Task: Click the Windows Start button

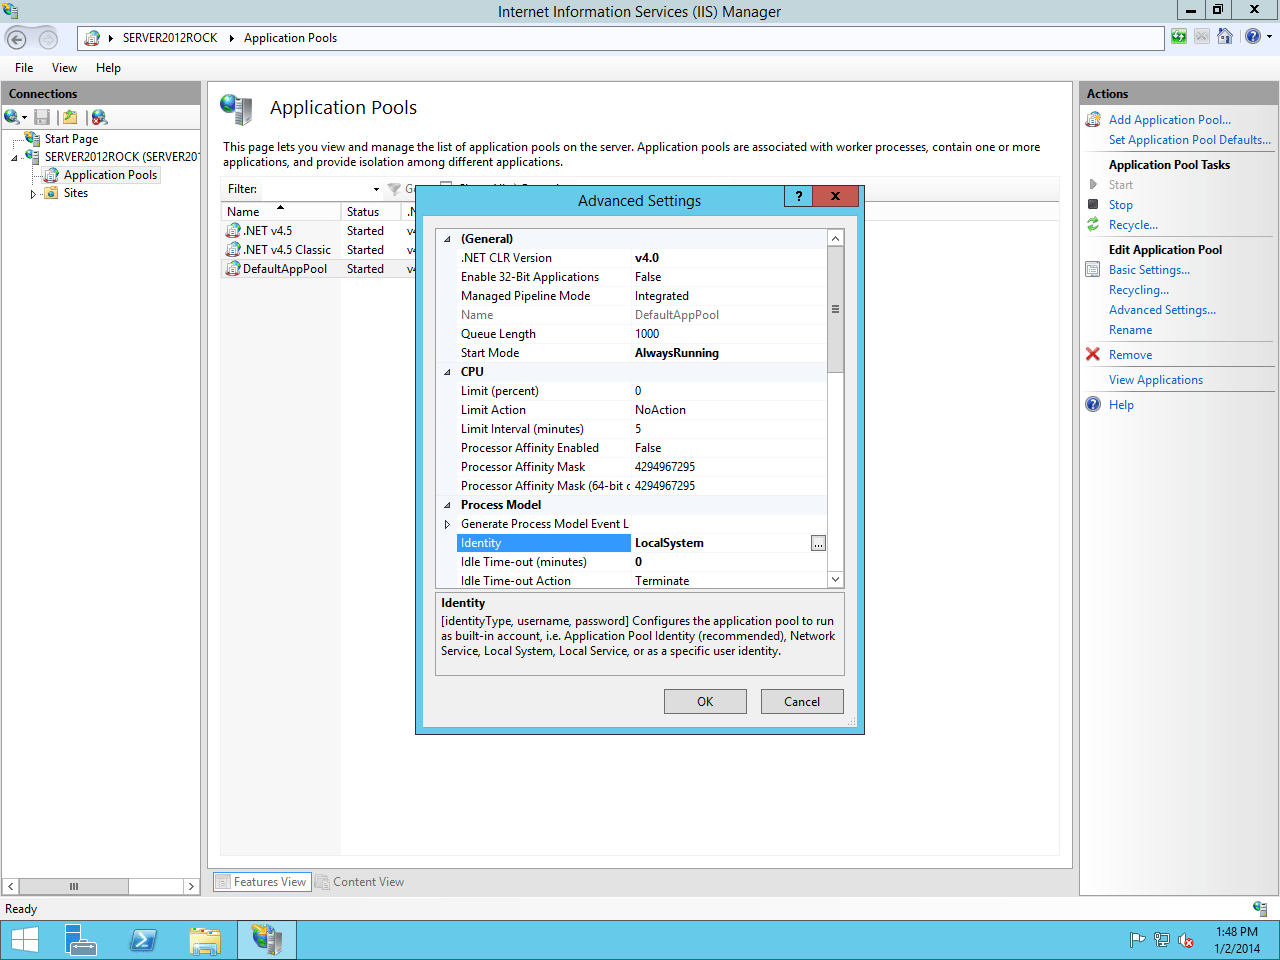Action: (24, 940)
